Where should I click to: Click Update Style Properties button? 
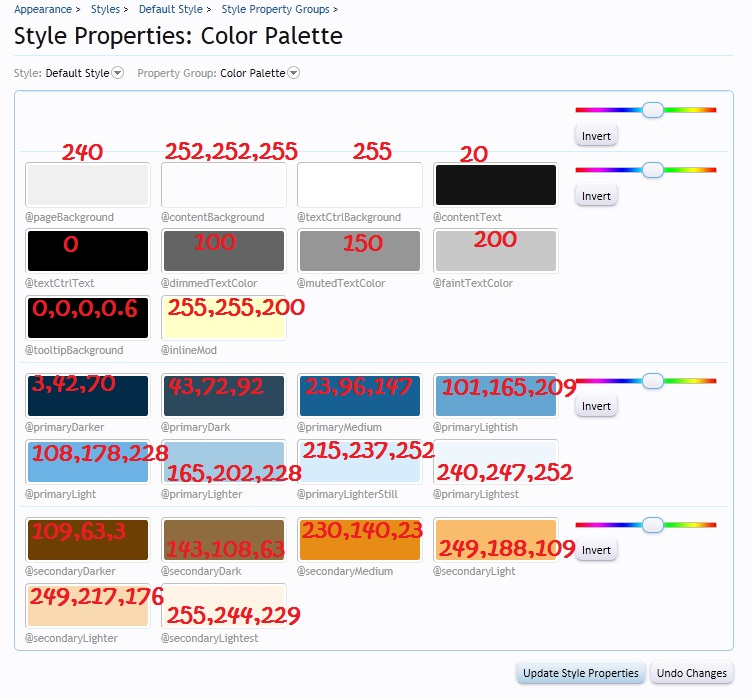pos(580,673)
